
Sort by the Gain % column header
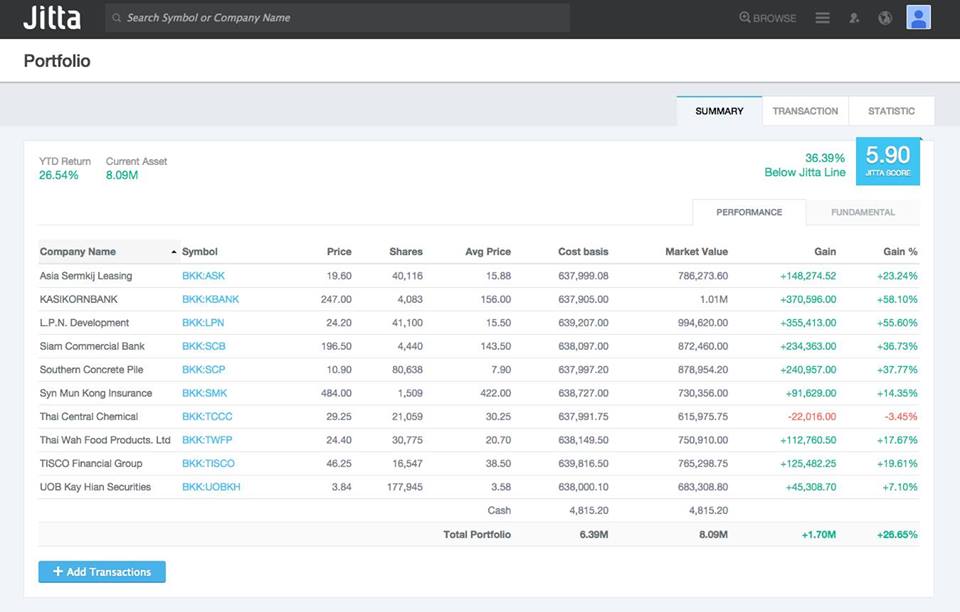(x=900, y=252)
